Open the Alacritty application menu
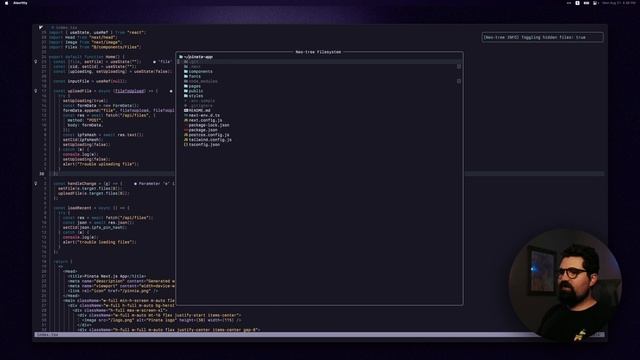This screenshot has width=640, height=360. point(20,3)
